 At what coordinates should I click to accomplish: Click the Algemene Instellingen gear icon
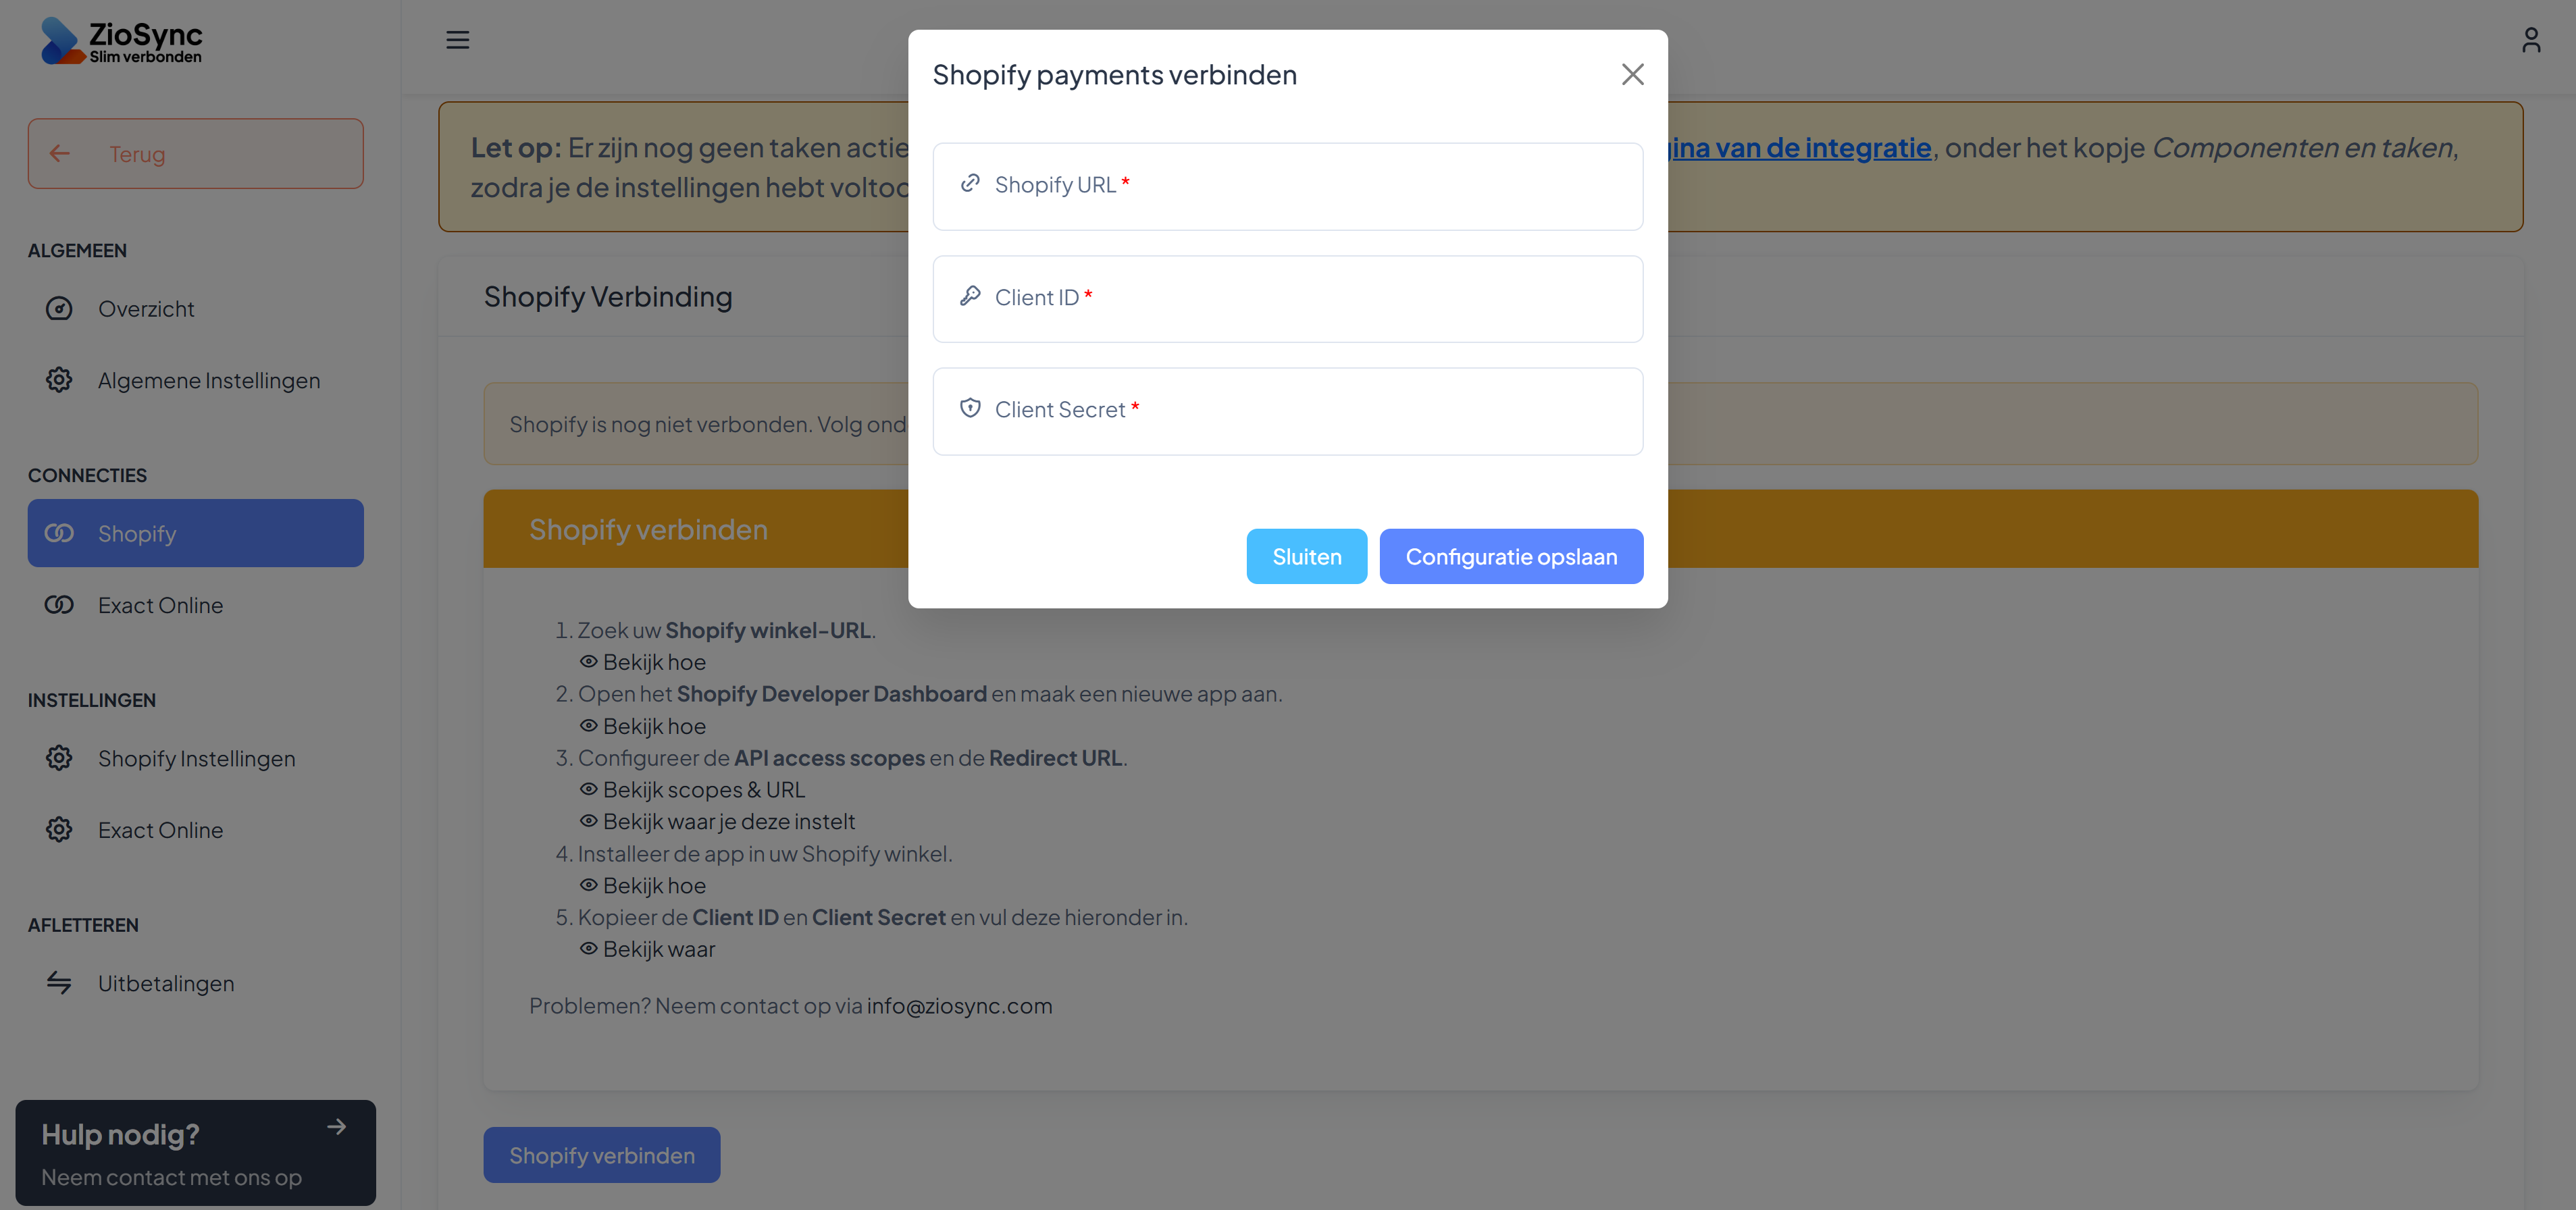coord(59,380)
